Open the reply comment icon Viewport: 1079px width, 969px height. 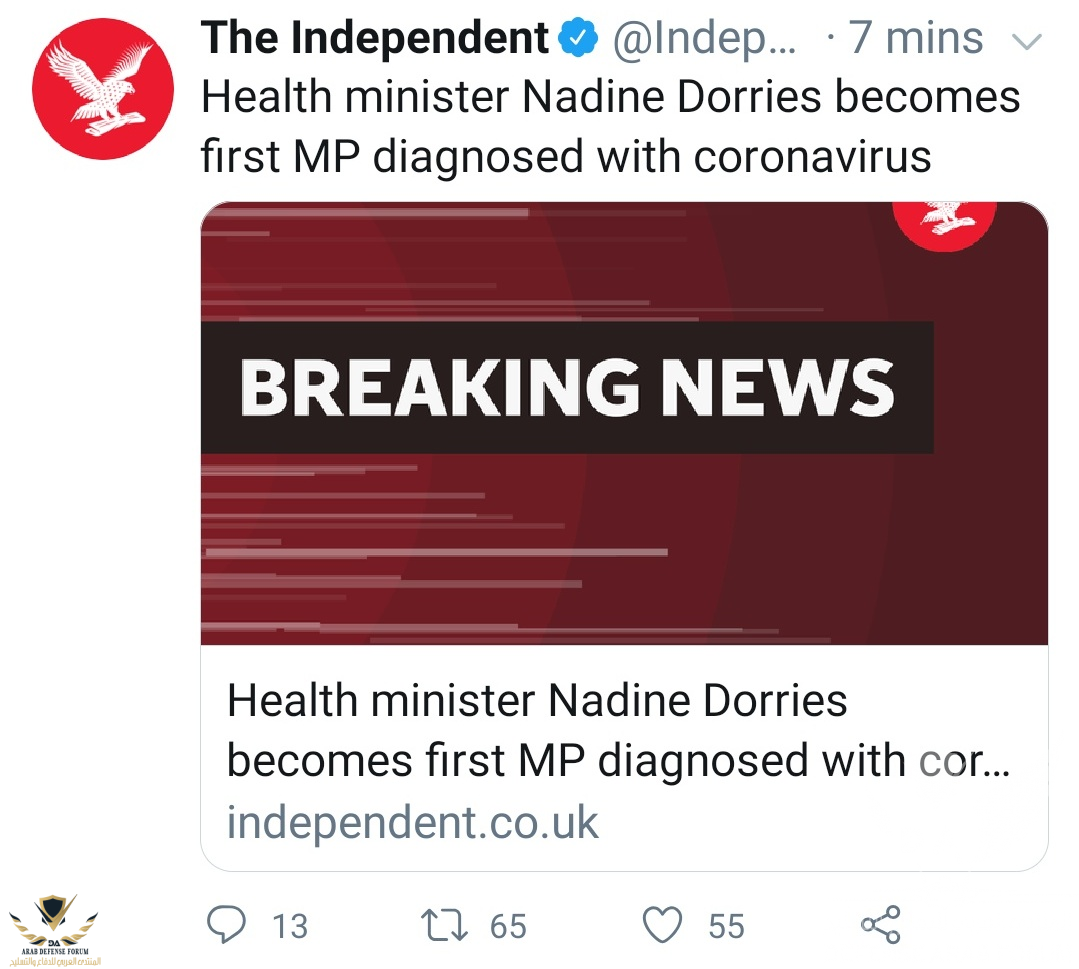coord(226,924)
